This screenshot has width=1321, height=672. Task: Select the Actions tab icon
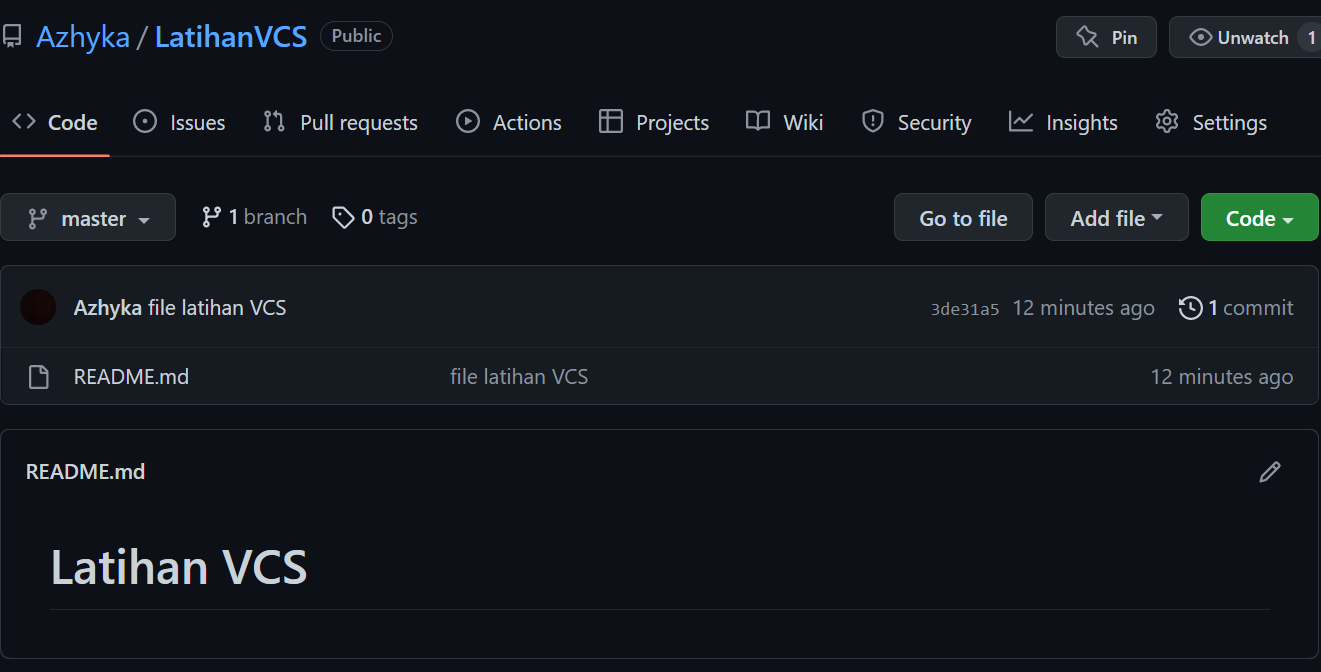point(467,121)
